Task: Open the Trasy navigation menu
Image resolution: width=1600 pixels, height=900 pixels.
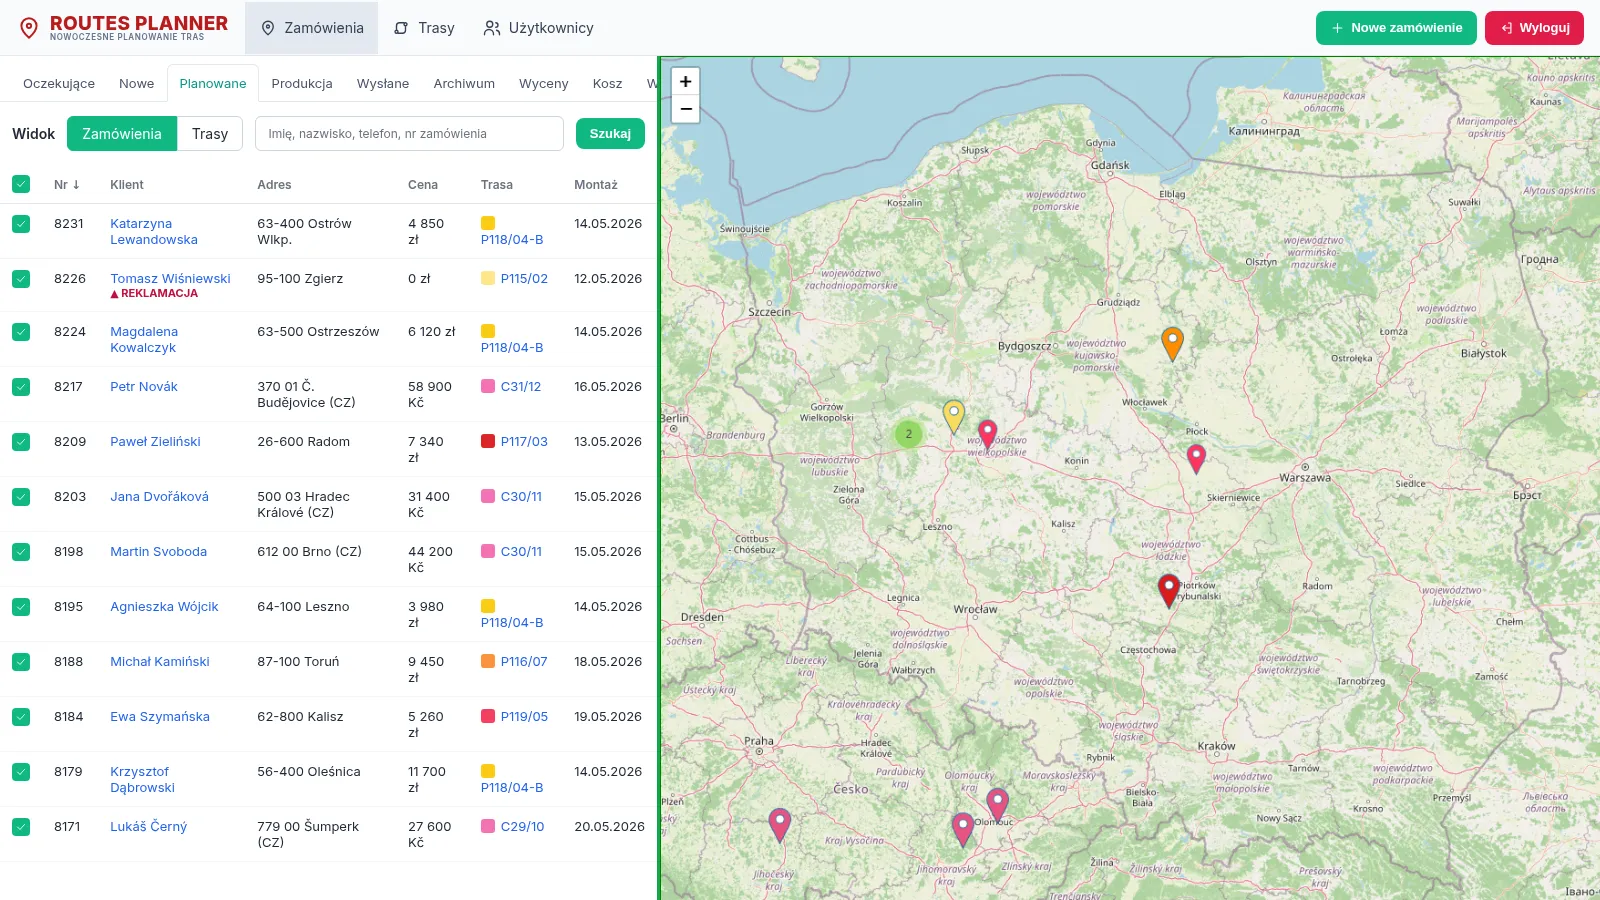Action: pos(424,28)
